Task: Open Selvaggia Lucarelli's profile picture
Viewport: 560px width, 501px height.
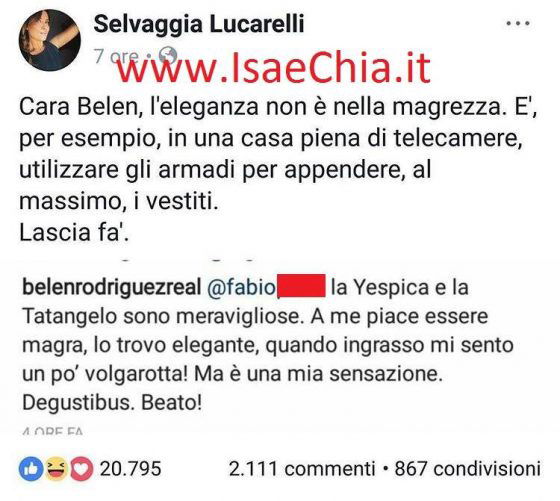Action: click(50, 40)
